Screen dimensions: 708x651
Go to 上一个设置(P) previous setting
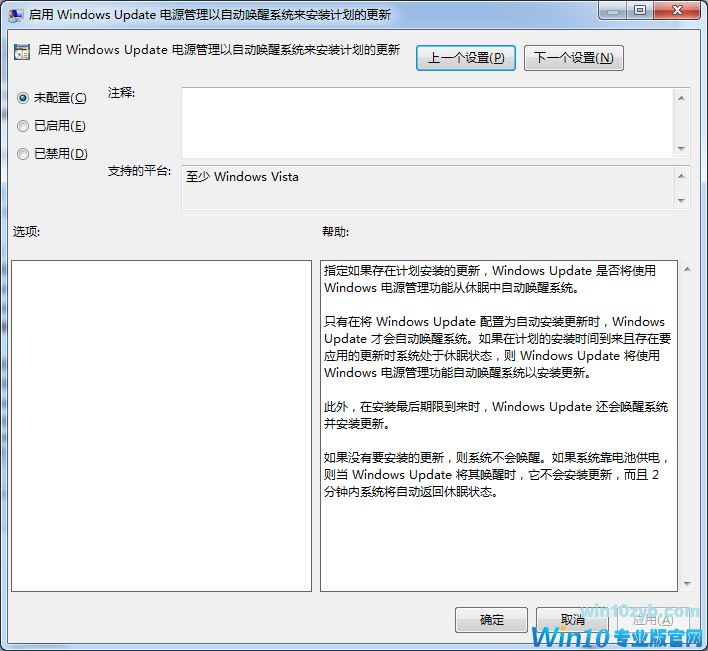(x=466, y=58)
